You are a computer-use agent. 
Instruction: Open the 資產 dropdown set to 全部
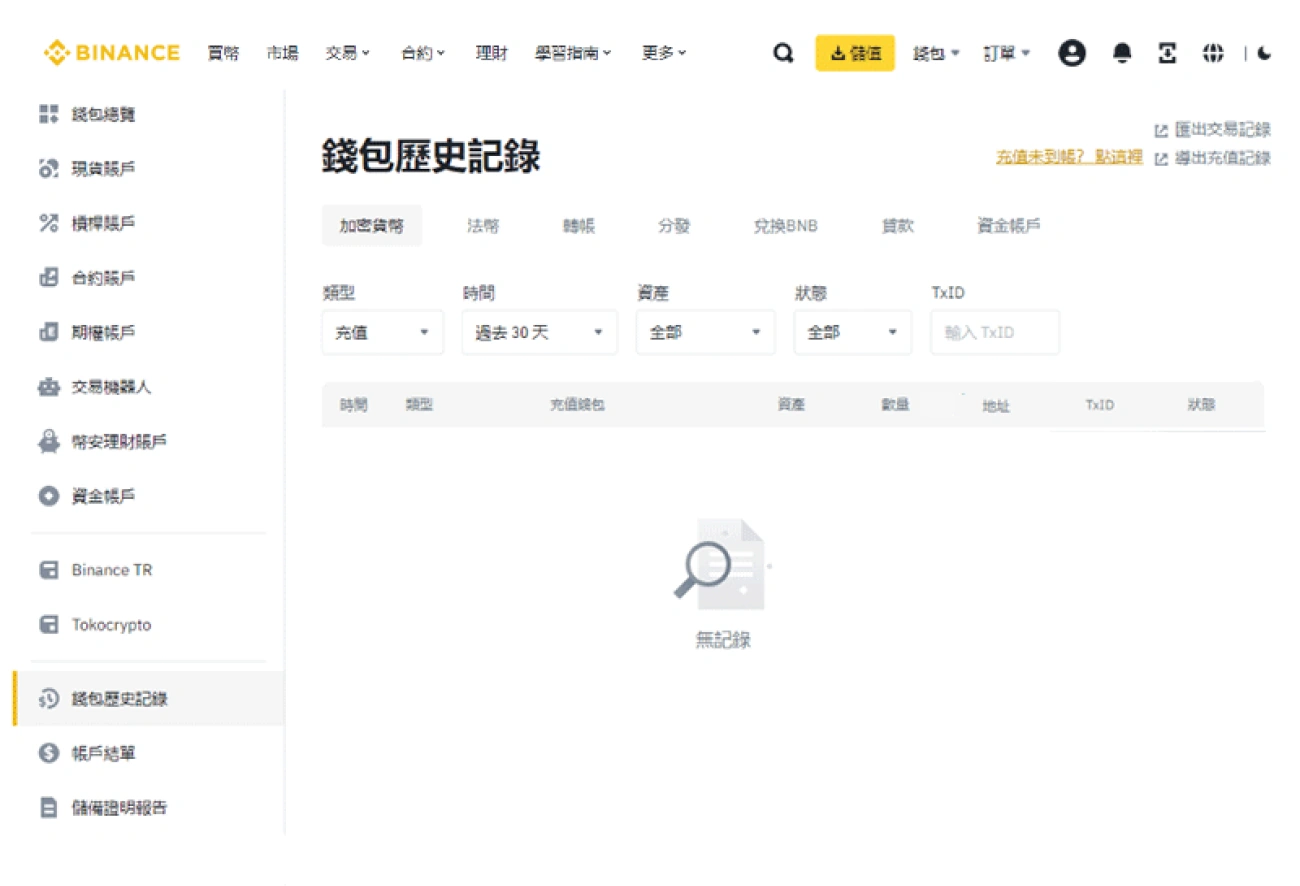705,332
